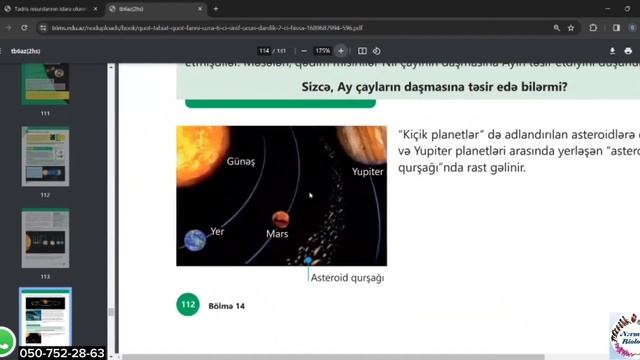The height and width of the screenshot is (360, 640).
Task: Click the horizontal scrollbar of the PDF
Action: (x=333, y=357)
